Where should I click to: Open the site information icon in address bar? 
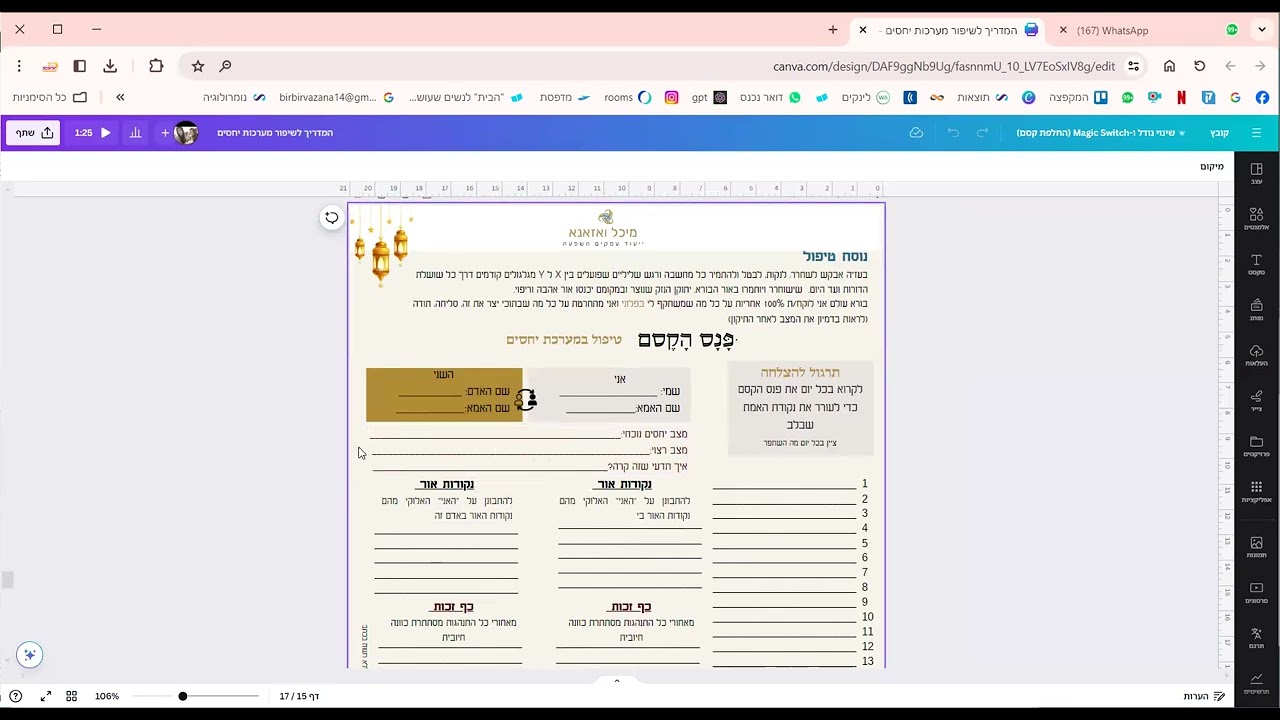pos(1133,66)
